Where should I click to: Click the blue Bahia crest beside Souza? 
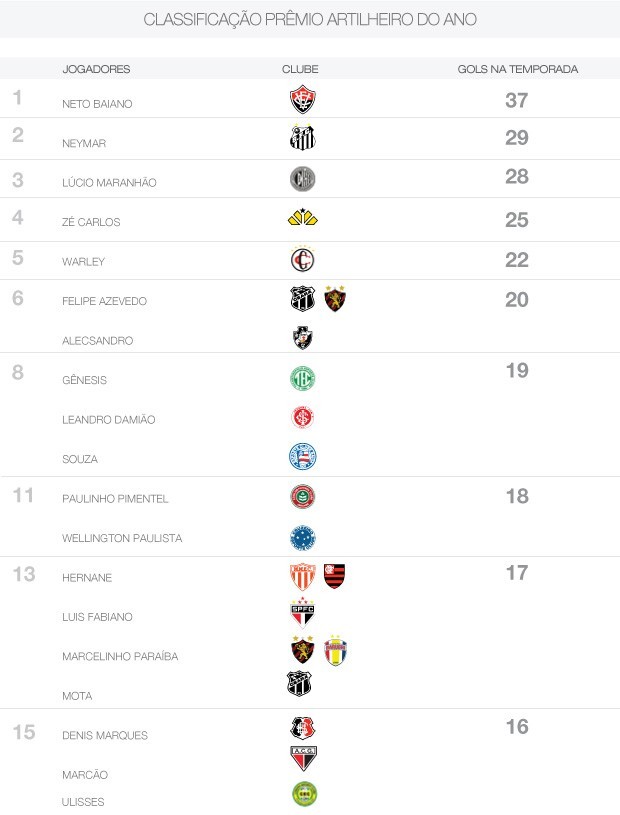pyautogui.click(x=302, y=457)
